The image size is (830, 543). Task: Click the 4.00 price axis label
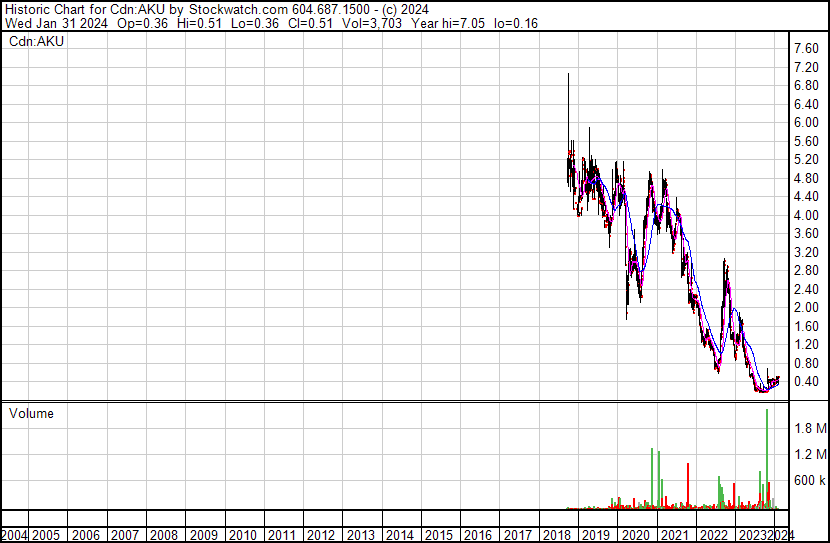[806, 215]
